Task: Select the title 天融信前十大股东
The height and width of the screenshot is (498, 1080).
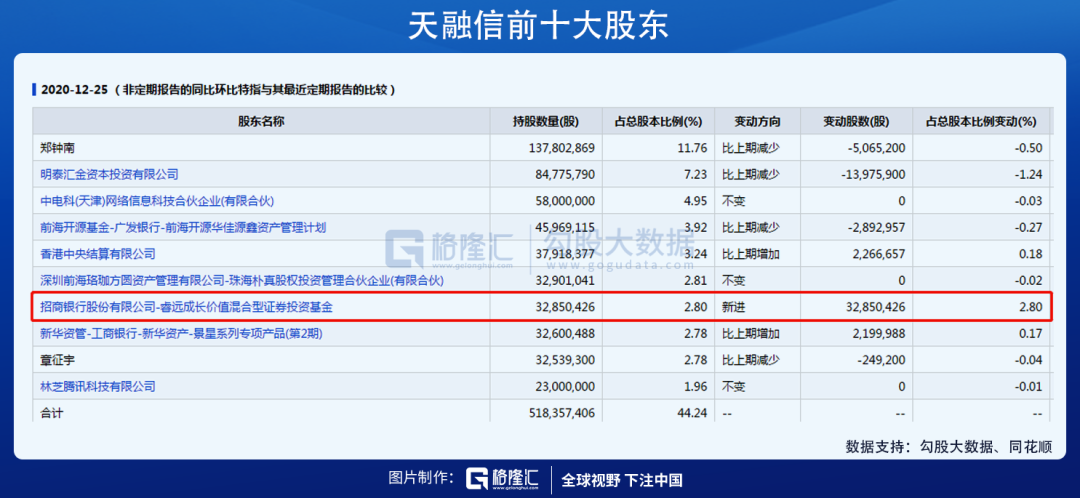Action: (539, 25)
